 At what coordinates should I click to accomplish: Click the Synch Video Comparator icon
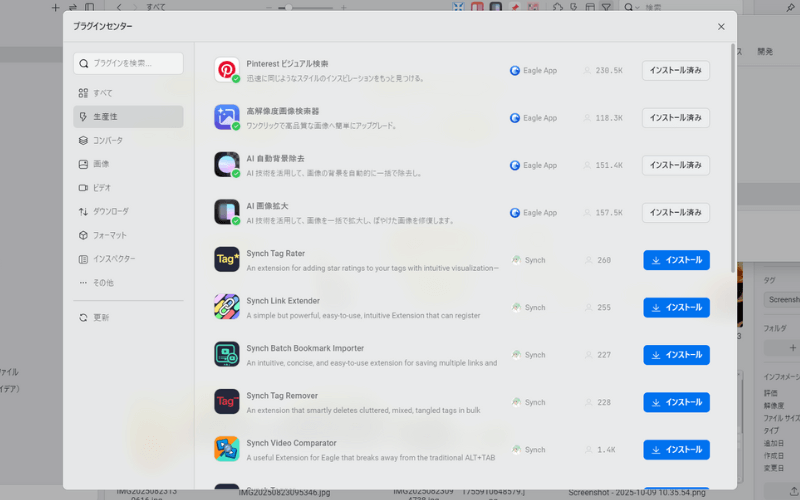coord(227,449)
